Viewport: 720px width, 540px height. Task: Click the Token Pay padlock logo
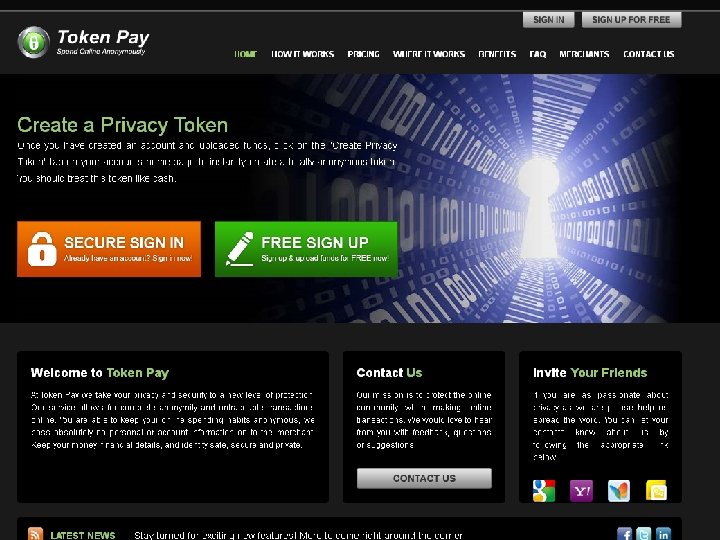(34, 42)
